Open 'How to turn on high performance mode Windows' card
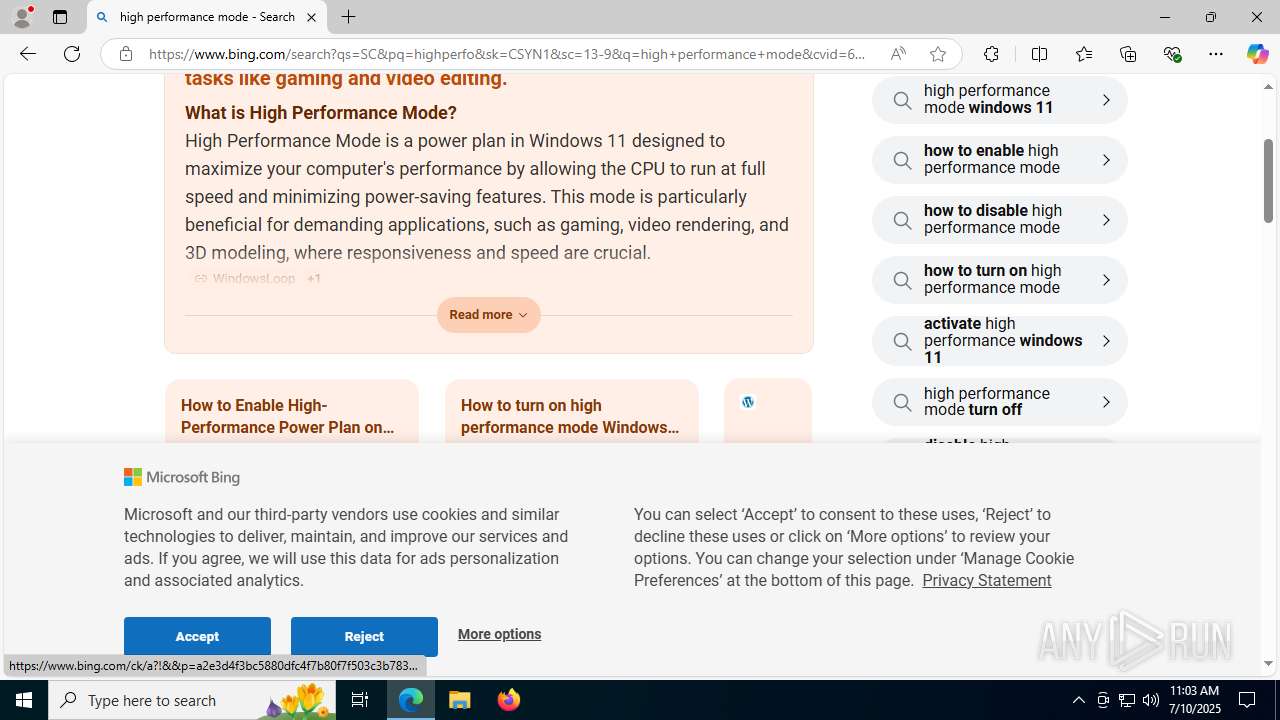The width and height of the screenshot is (1280, 720). click(571, 416)
